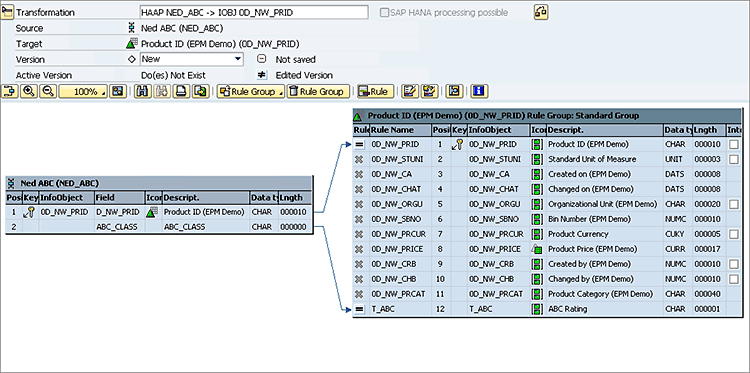Click the key icon in source 0D_NW_PRID row
The height and width of the screenshot is (373, 750).
[x=29, y=212]
